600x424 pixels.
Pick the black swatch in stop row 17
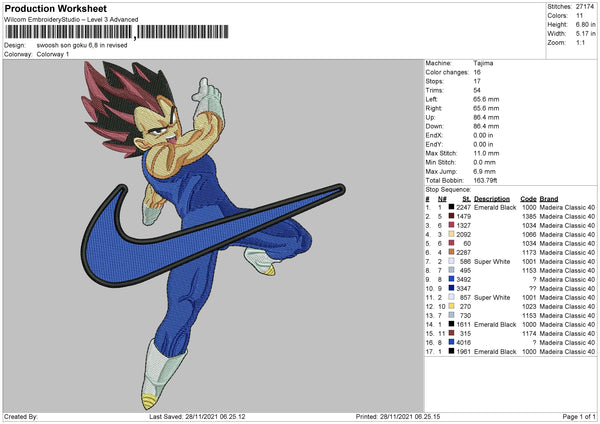click(x=452, y=351)
